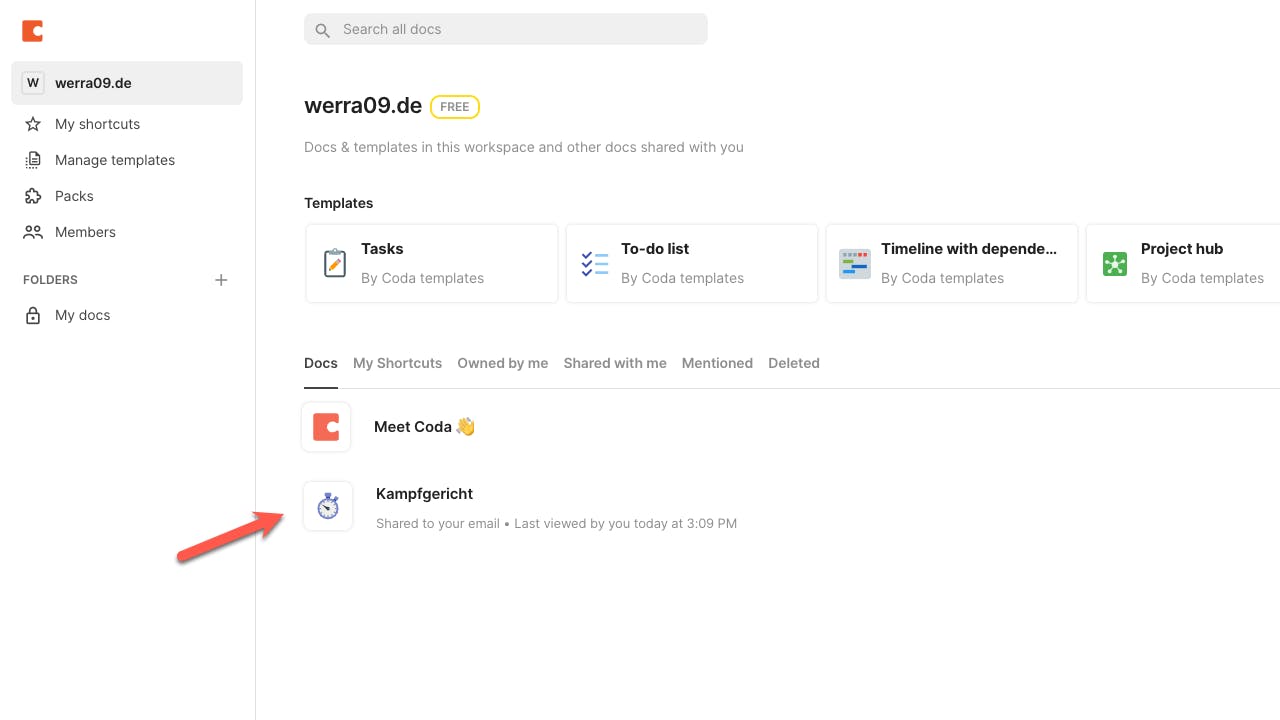
Task: Show the Shared with me tab
Action: [615, 363]
